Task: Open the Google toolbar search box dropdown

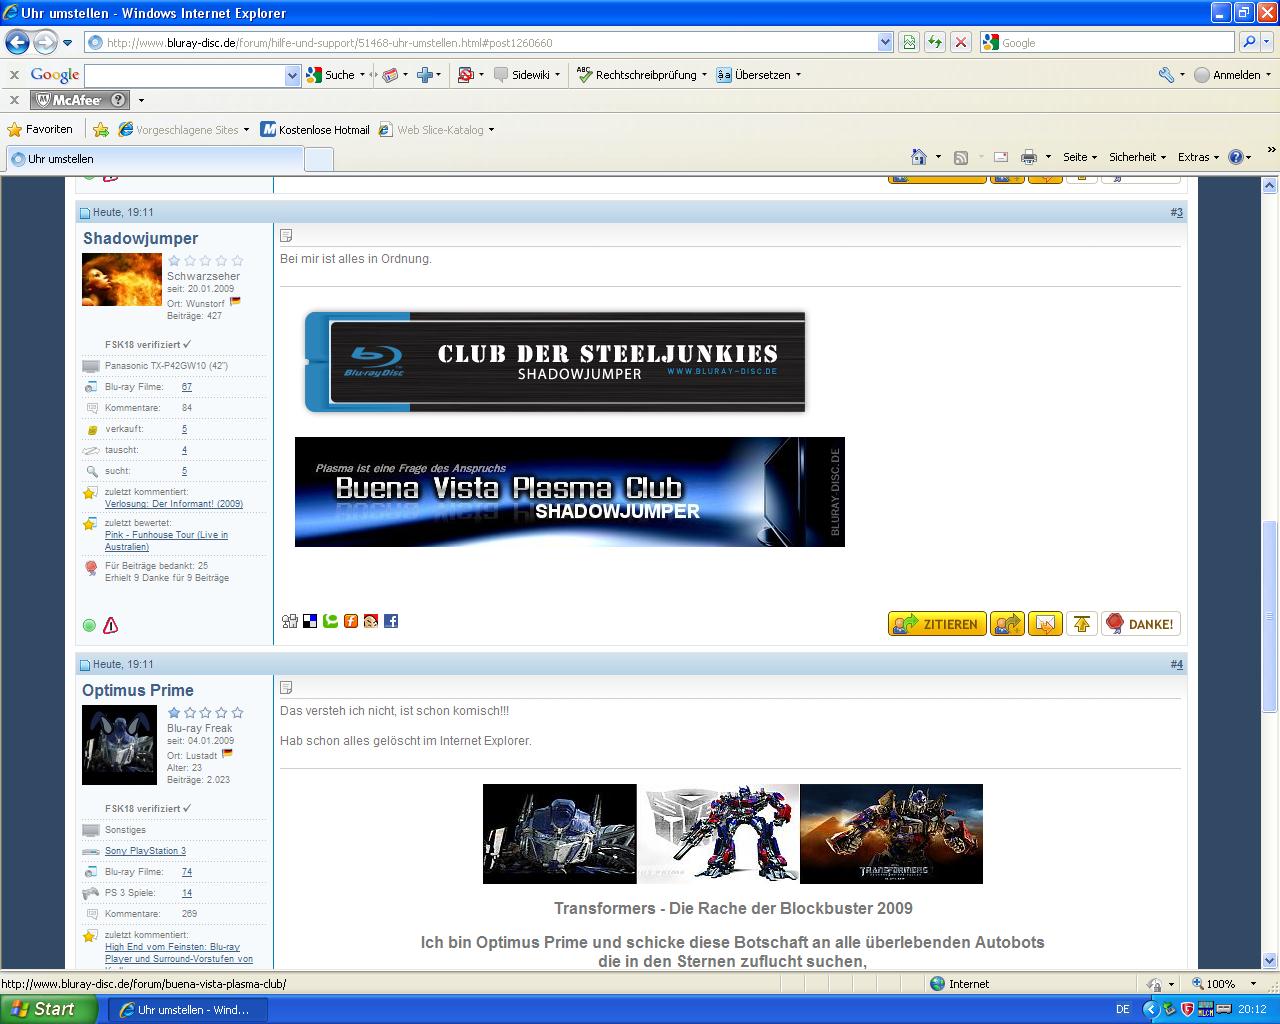Action: point(292,75)
